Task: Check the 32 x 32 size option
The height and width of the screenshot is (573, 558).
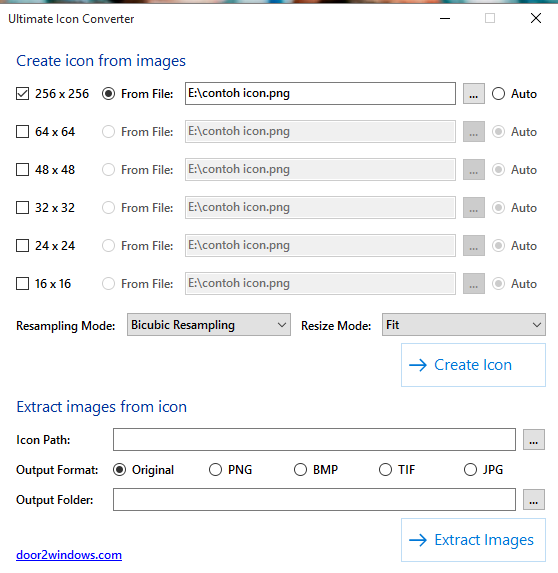Action: pos(23,208)
